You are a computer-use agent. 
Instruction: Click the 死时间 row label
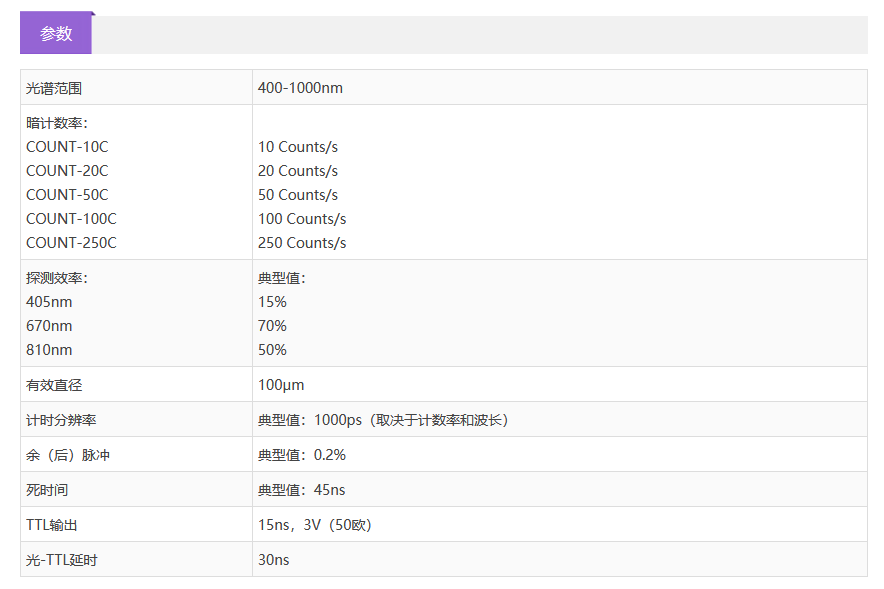tap(47, 490)
